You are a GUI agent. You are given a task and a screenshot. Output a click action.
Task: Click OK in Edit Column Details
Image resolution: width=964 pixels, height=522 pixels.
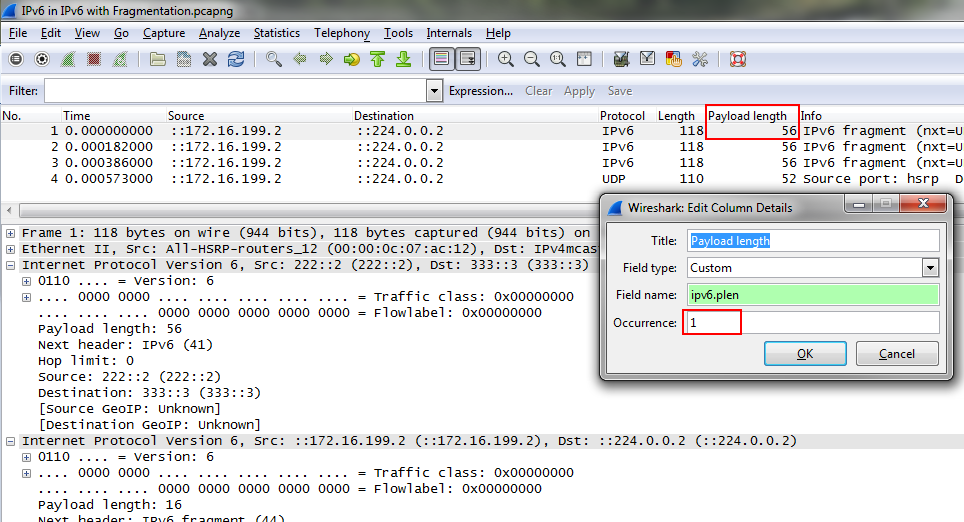click(x=805, y=354)
